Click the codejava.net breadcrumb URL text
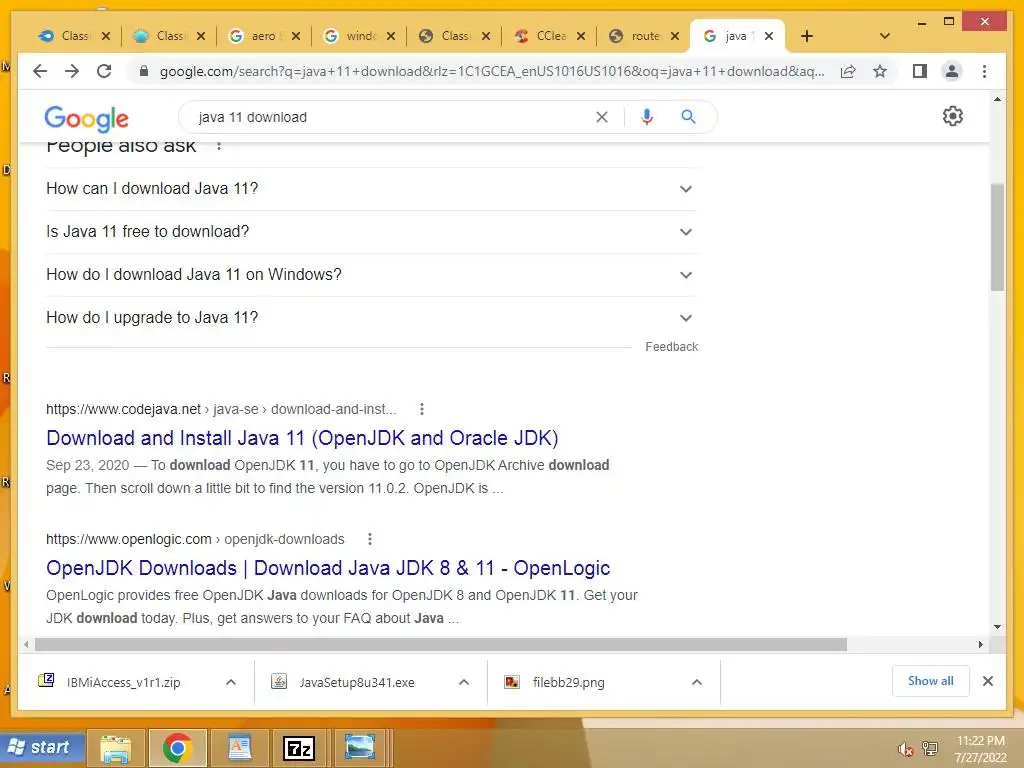Screen dimensions: 1024x768 (x=221, y=409)
